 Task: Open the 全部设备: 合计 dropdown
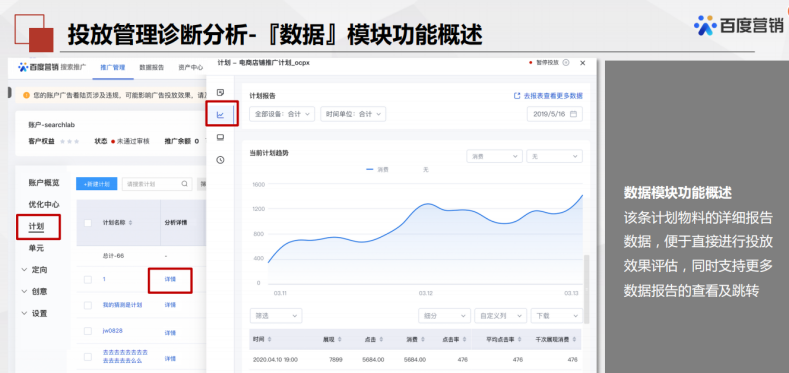pos(282,114)
